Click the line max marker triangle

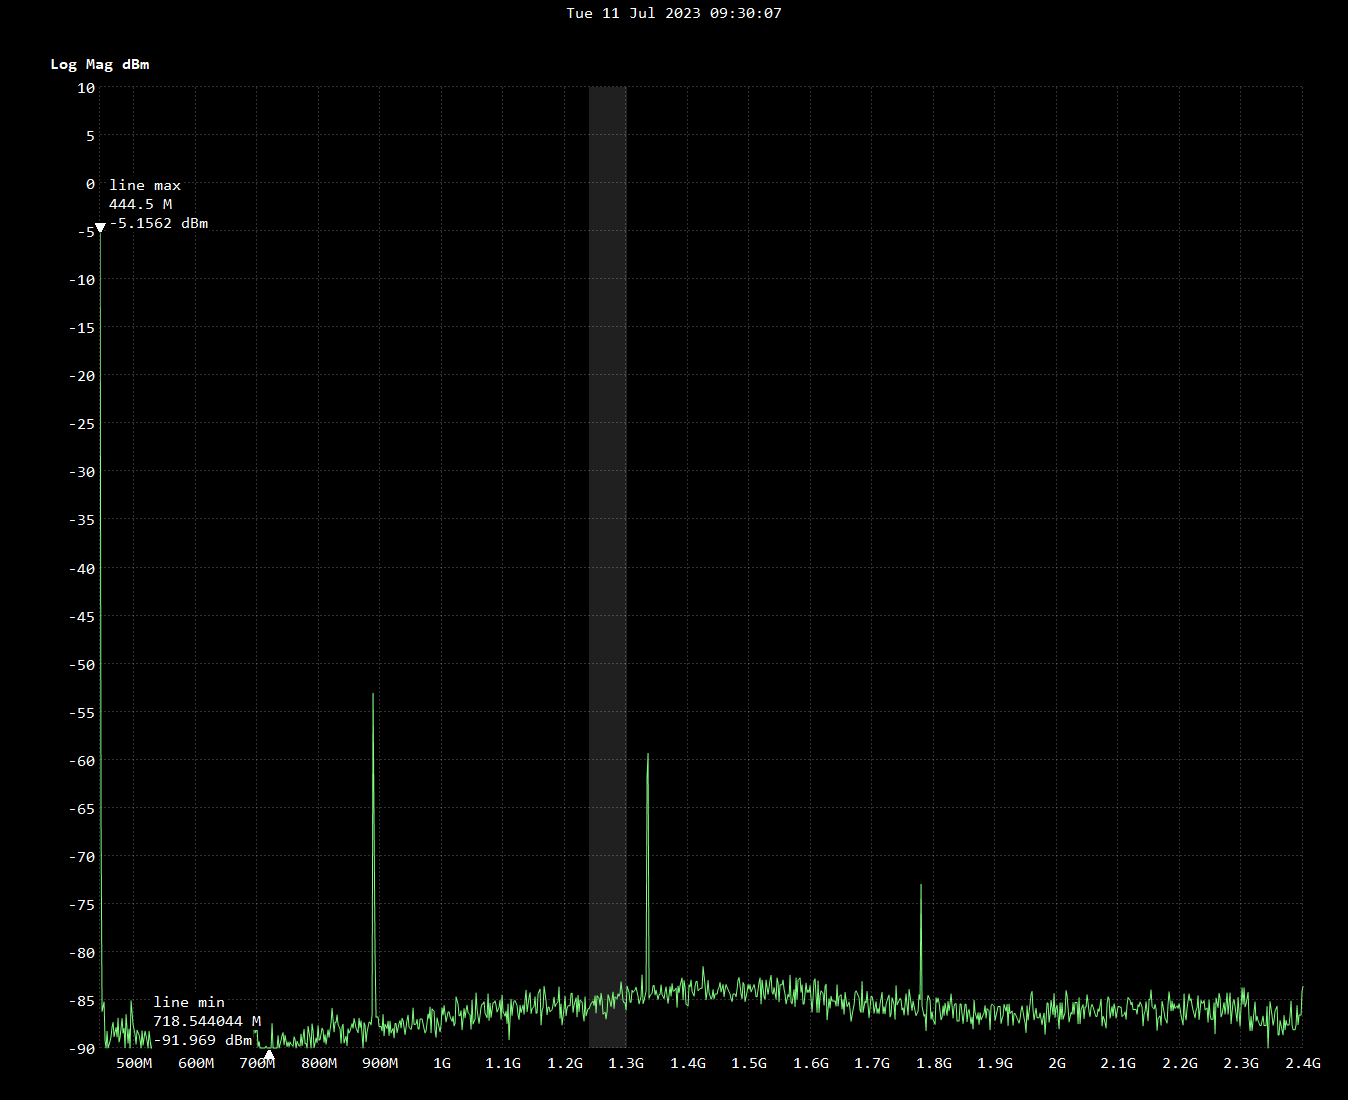tap(100, 228)
